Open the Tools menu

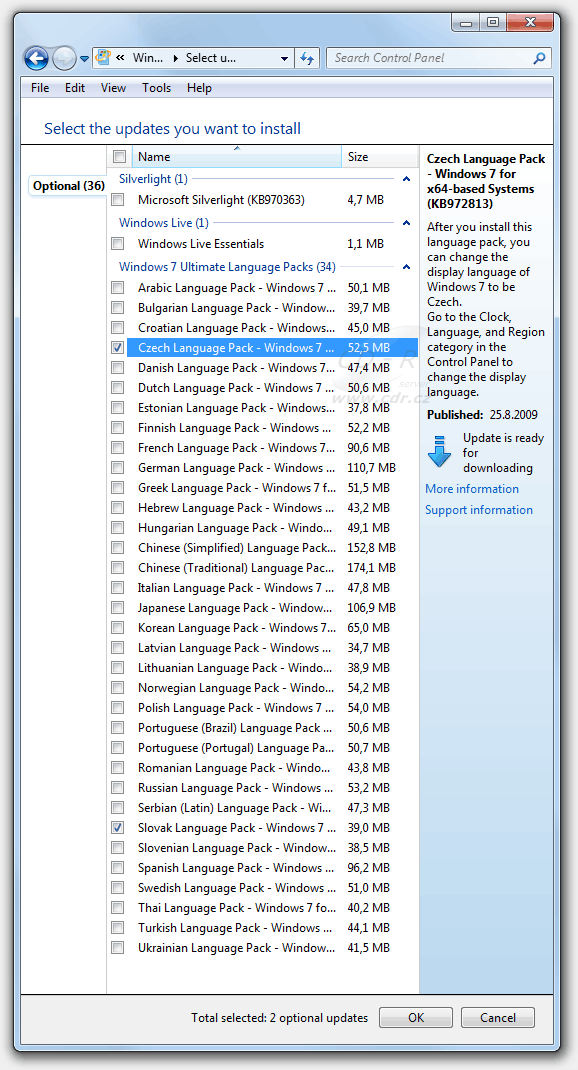tap(156, 87)
